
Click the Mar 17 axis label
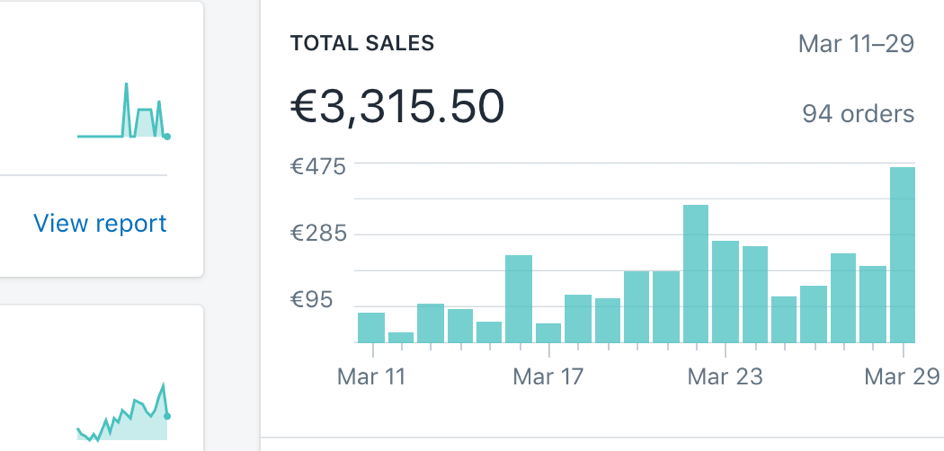[548, 377]
